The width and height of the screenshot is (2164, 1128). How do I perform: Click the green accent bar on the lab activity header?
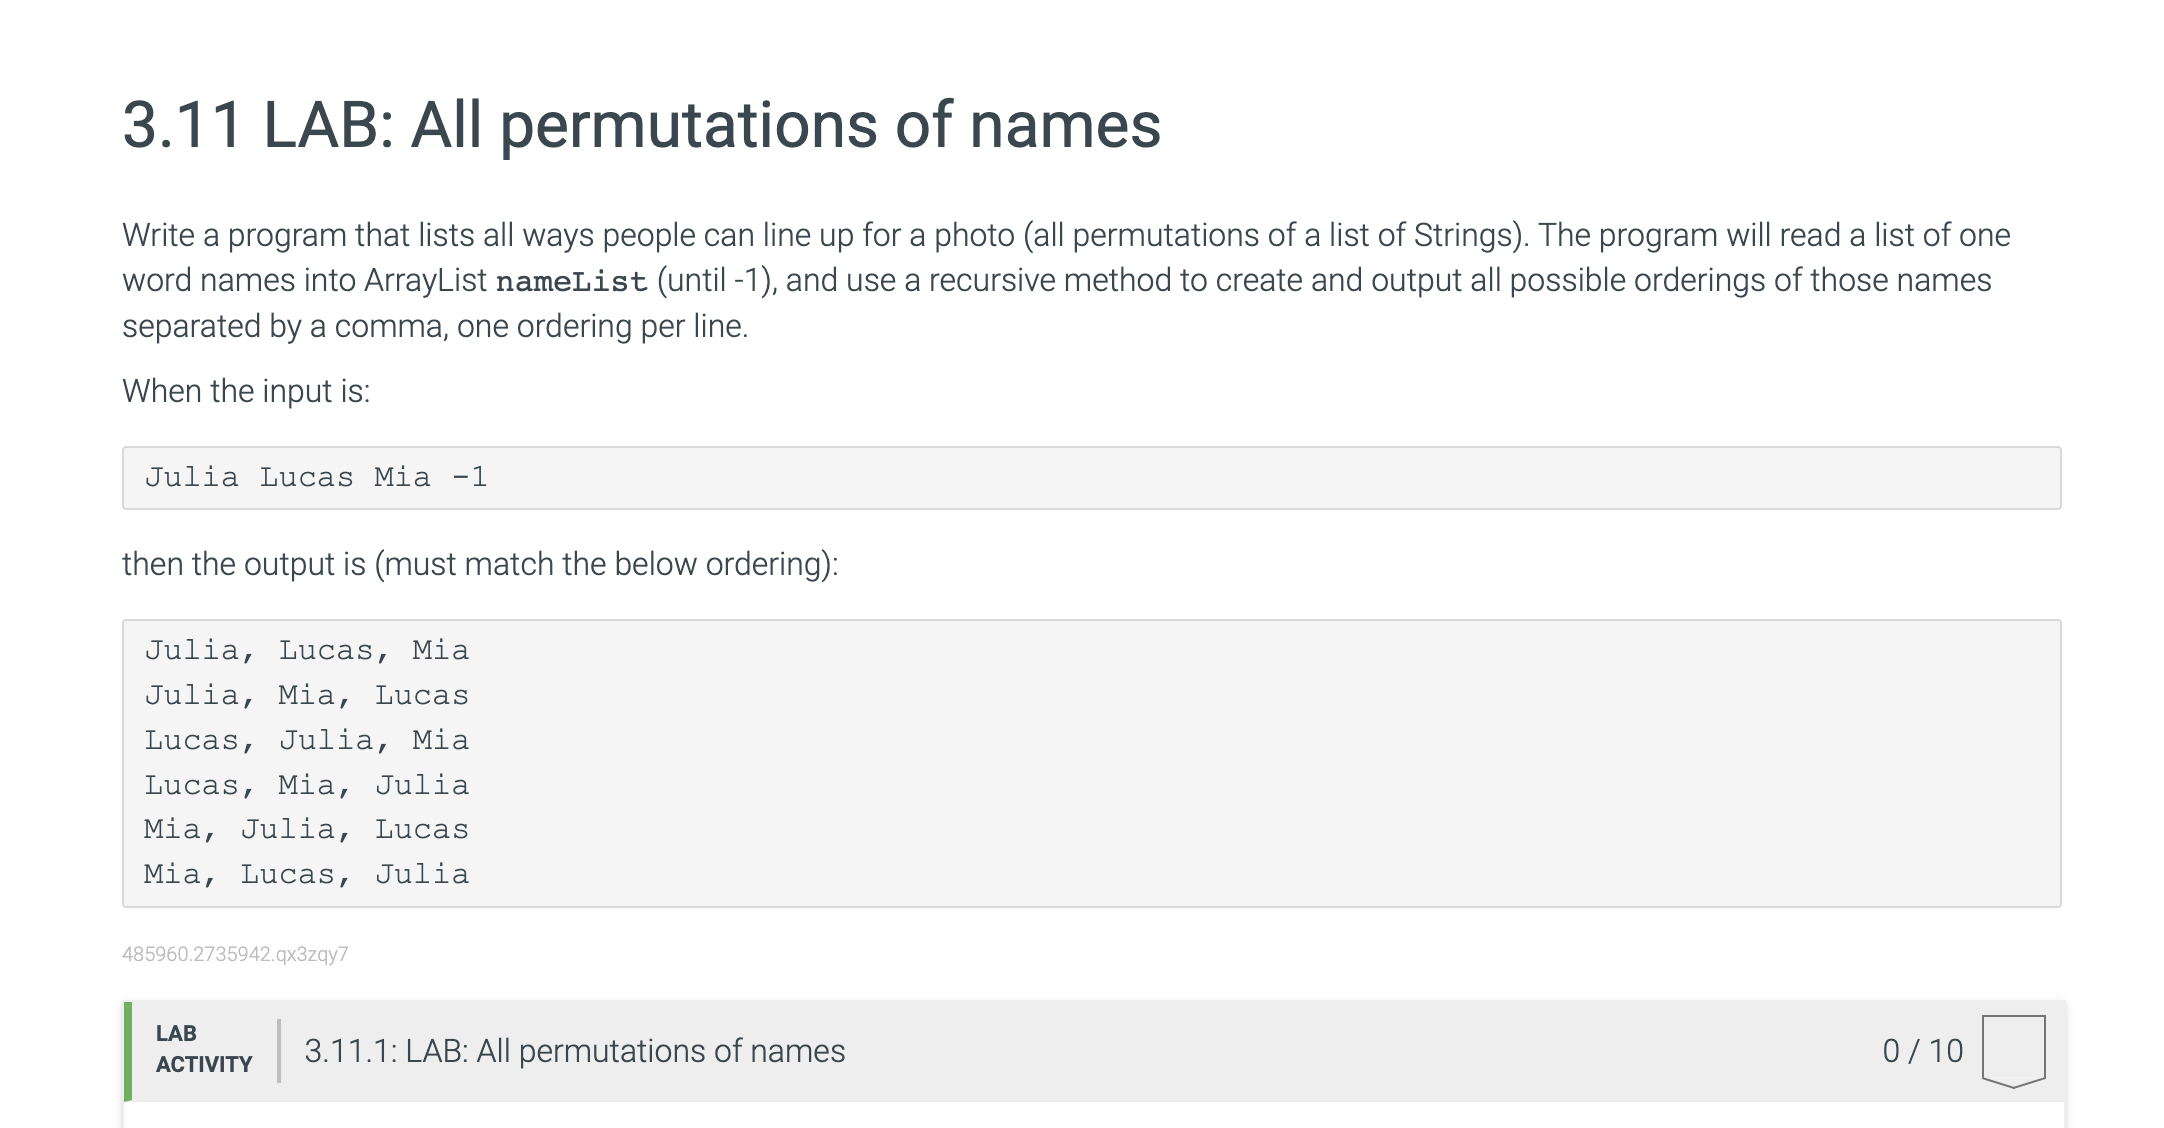[127, 1051]
